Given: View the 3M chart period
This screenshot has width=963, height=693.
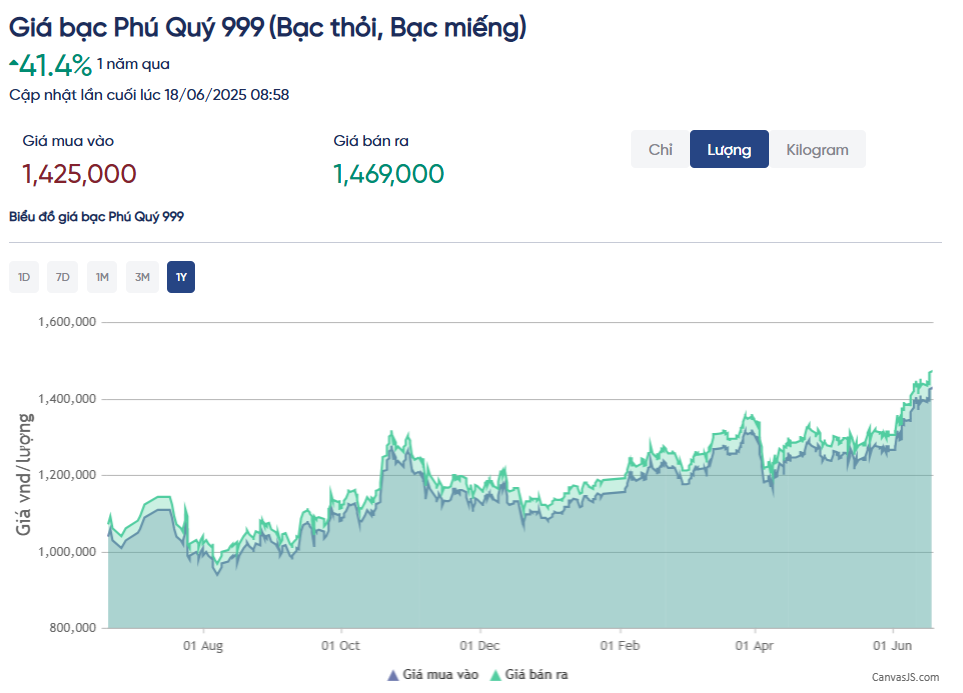Looking at the screenshot, I should coord(142,277).
